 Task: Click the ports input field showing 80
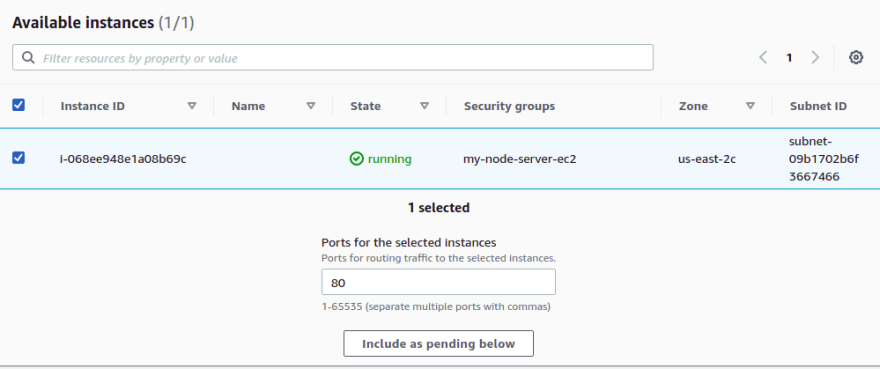438,282
